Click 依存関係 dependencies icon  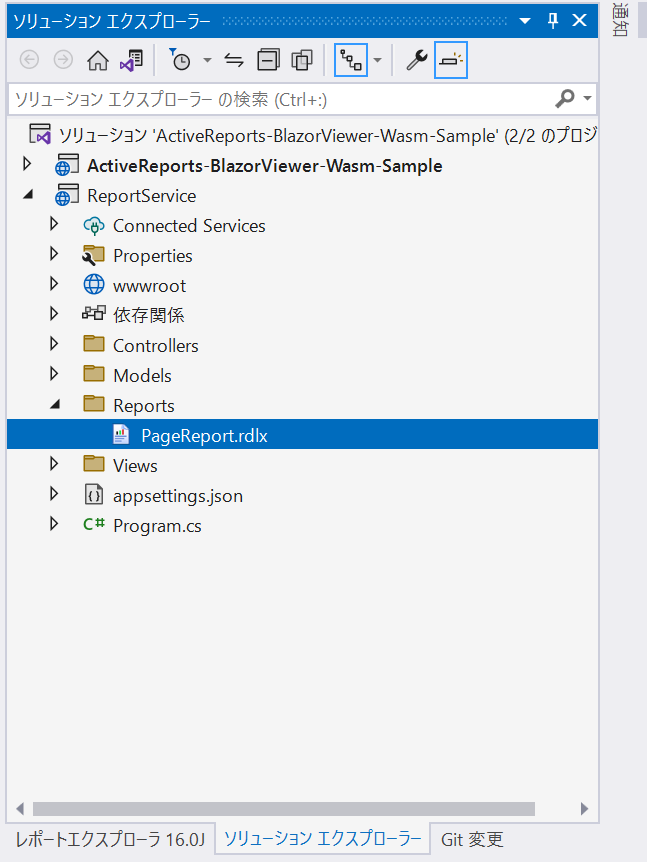click(94, 313)
